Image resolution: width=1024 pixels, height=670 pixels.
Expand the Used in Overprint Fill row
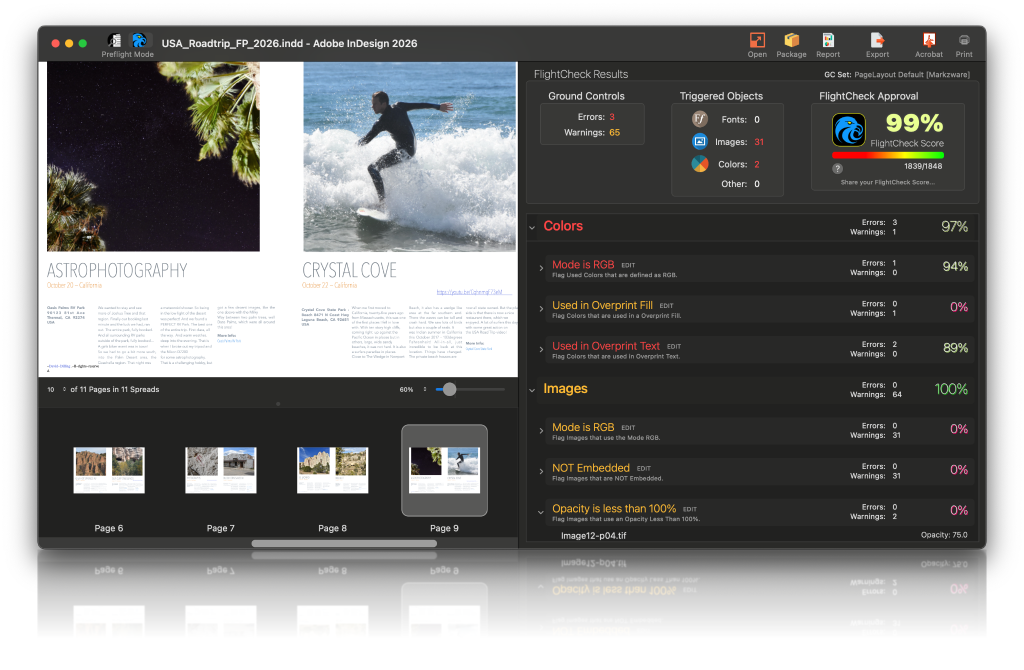(541, 308)
